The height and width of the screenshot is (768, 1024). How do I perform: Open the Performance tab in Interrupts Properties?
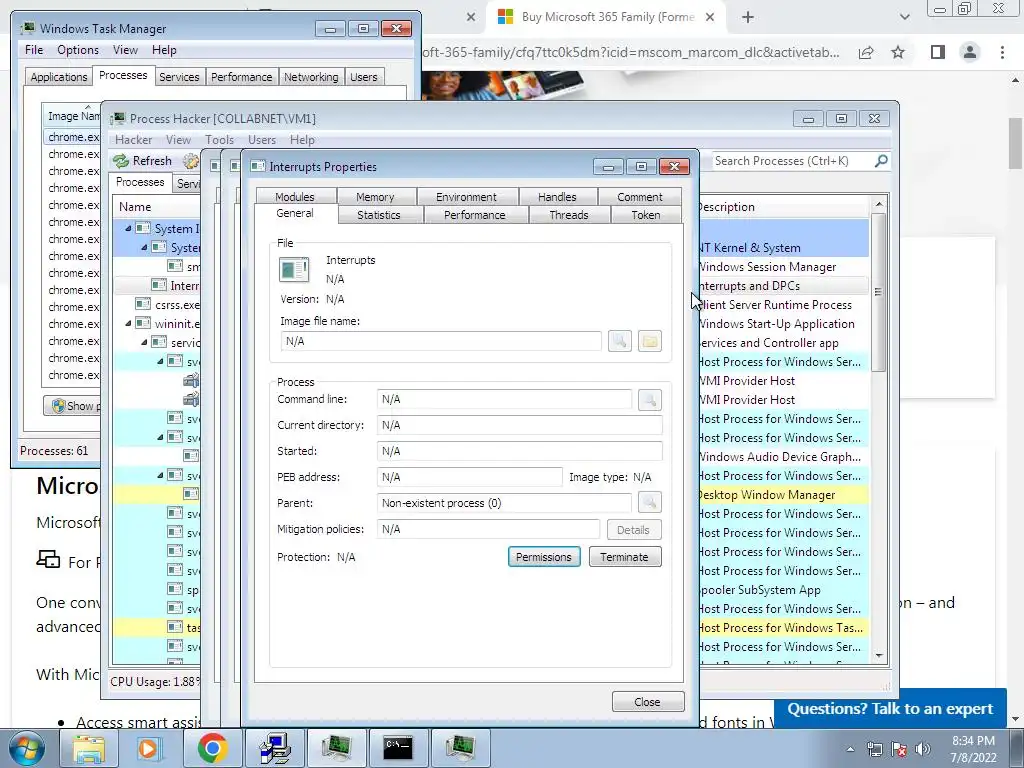[475, 215]
